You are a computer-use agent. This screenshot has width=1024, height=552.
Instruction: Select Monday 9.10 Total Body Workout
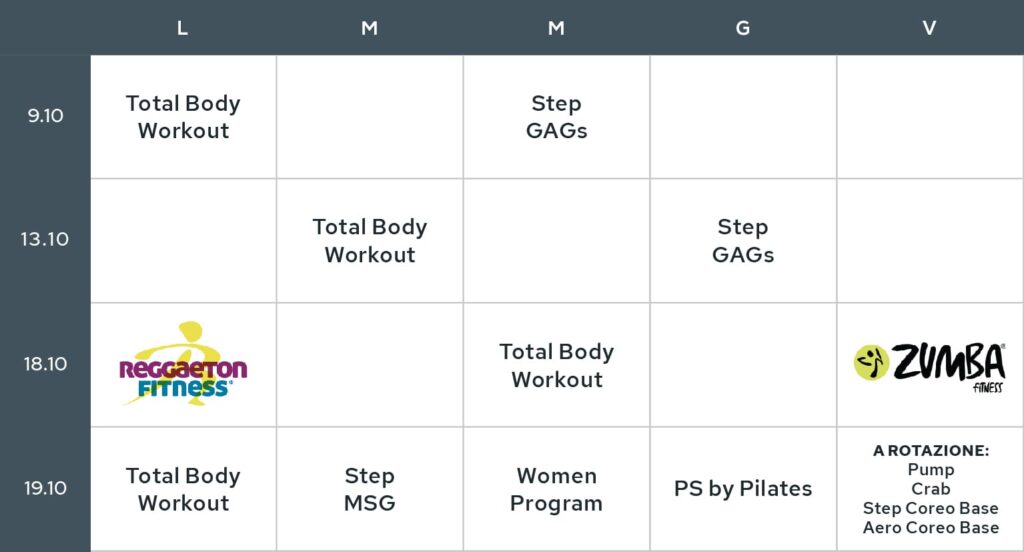point(184,117)
